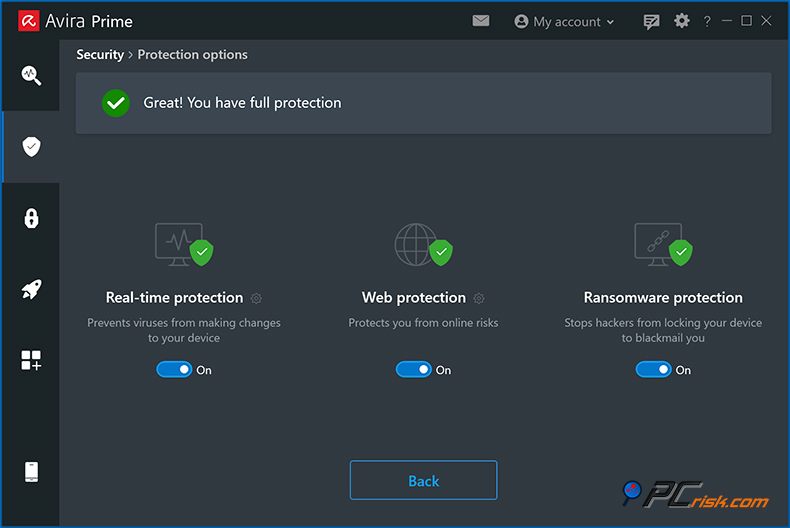This screenshot has width=790, height=528.
Task: Turn off Real-time protection toggle
Action: tap(174, 370)
